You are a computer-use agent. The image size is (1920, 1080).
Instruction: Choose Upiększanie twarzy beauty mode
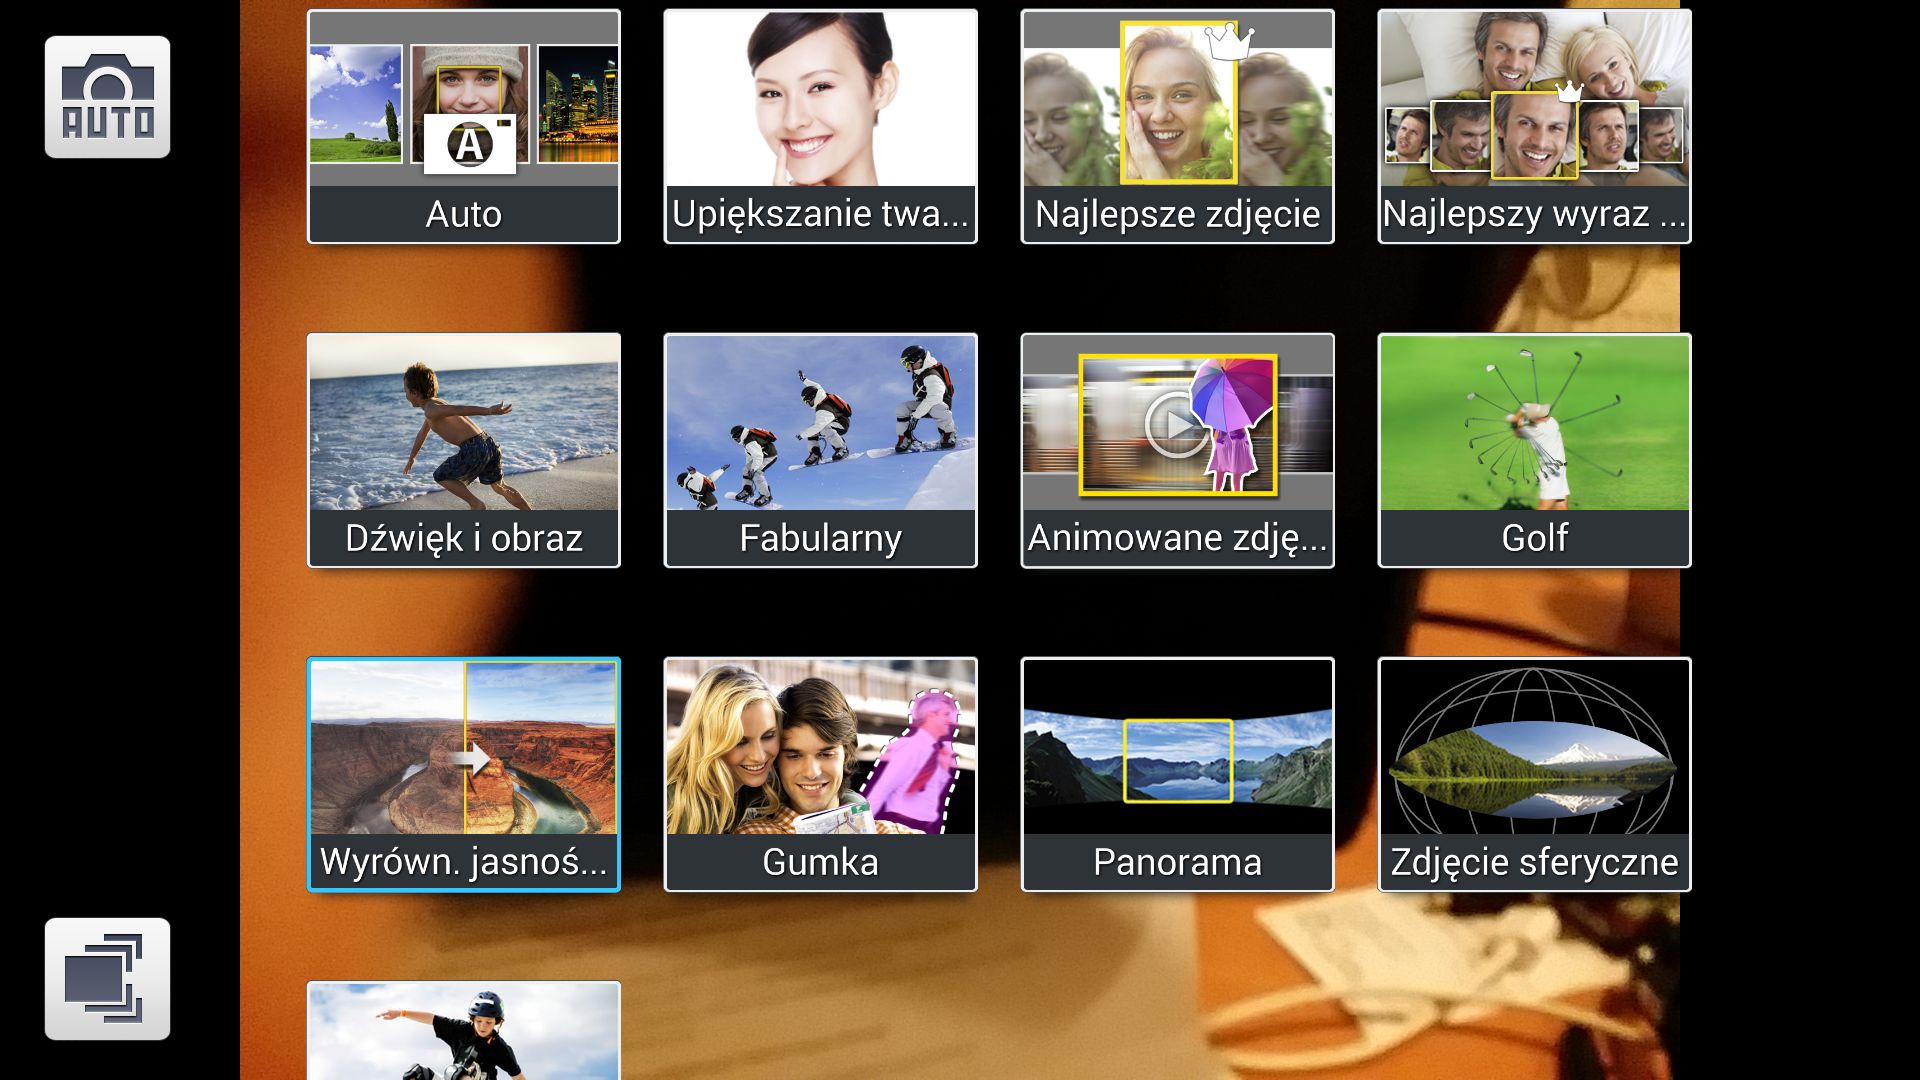tap(820, 110)
